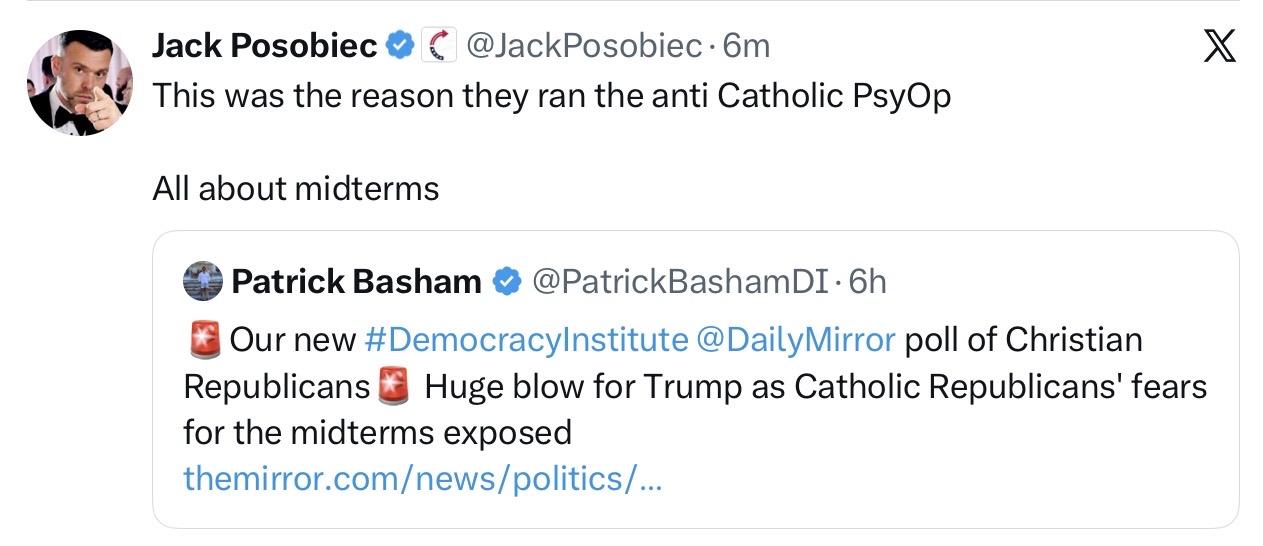Open the themirror.com news link
Image resolution: width=1263 pixels, height=546 pixels.
pos(422,479)
